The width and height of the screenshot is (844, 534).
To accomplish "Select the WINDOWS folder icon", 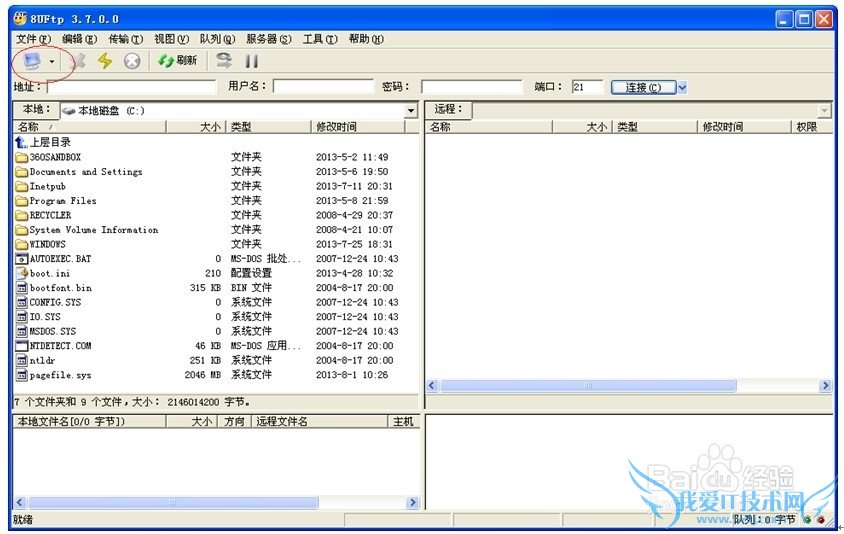I will coord(22,244).
